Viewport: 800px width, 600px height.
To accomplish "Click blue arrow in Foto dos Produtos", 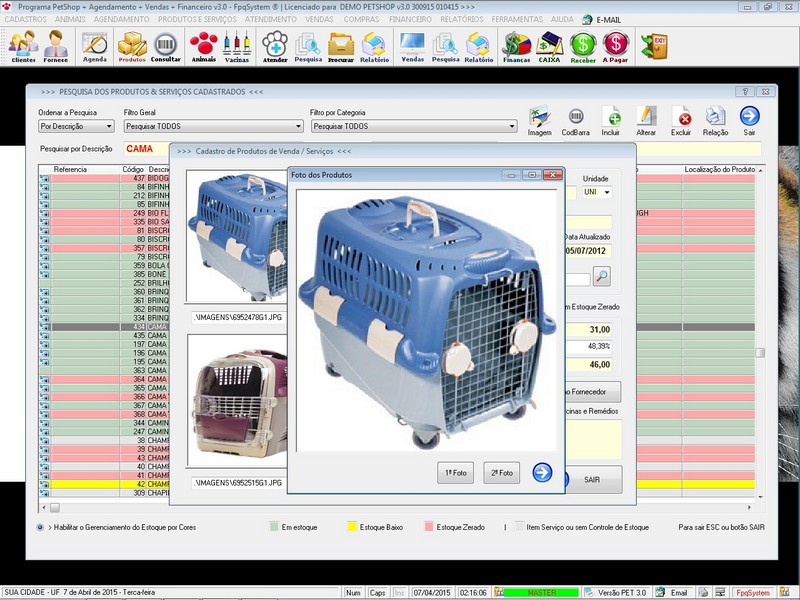I will (x=542, y=472).
